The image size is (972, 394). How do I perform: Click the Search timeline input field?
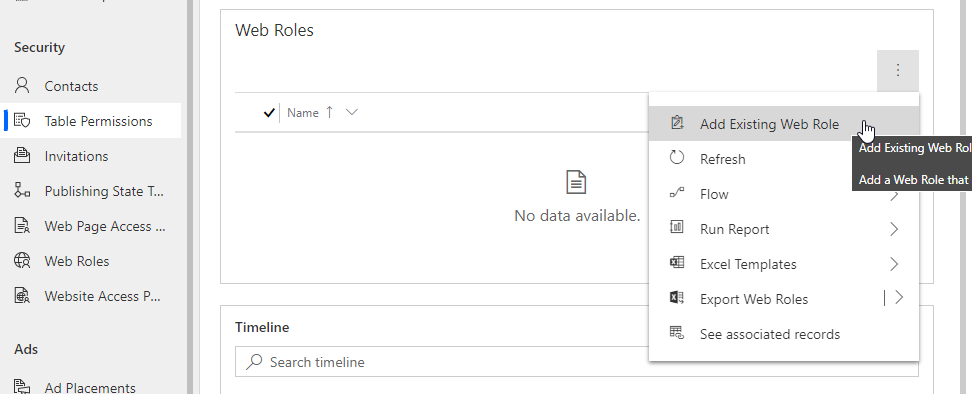click(577, 362)
